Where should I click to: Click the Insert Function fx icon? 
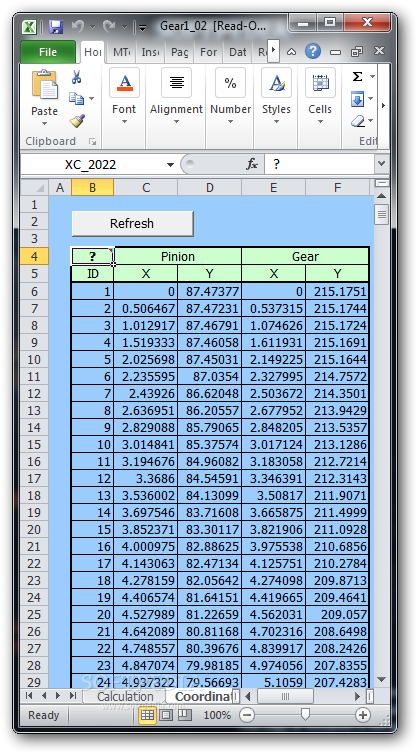252,165
